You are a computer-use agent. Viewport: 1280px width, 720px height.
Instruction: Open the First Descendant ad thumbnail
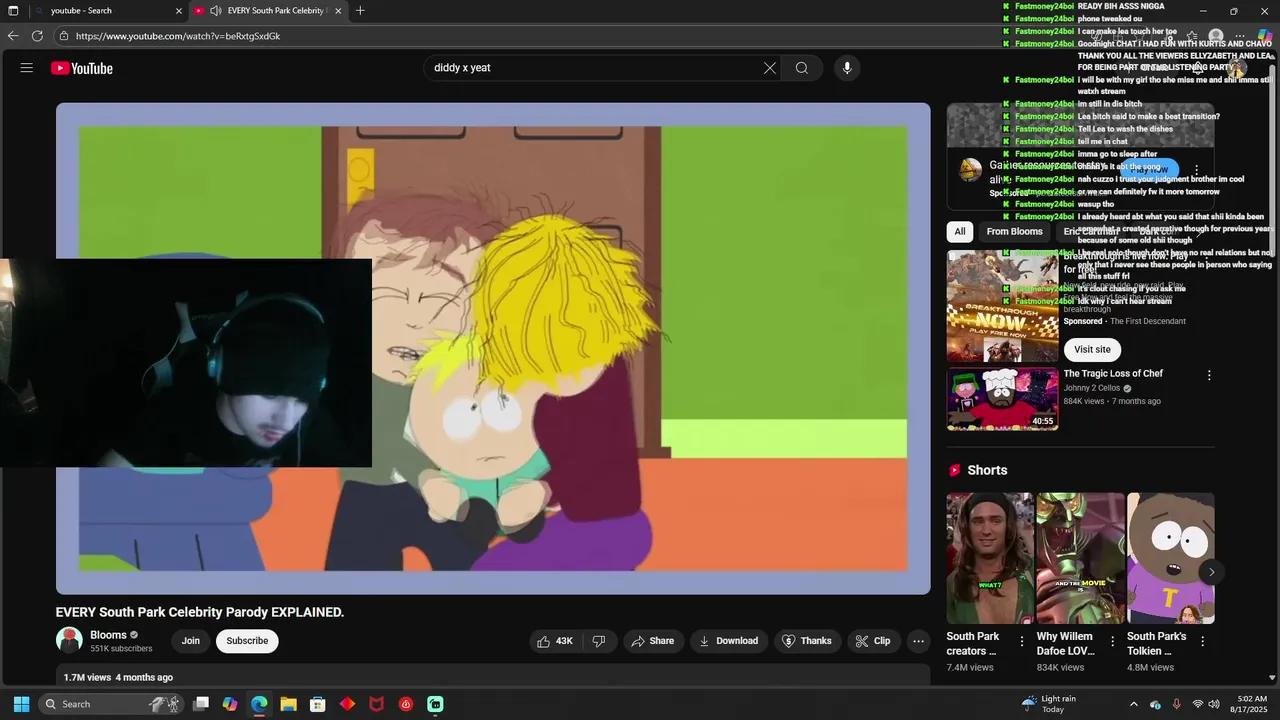click(1002, 305)
